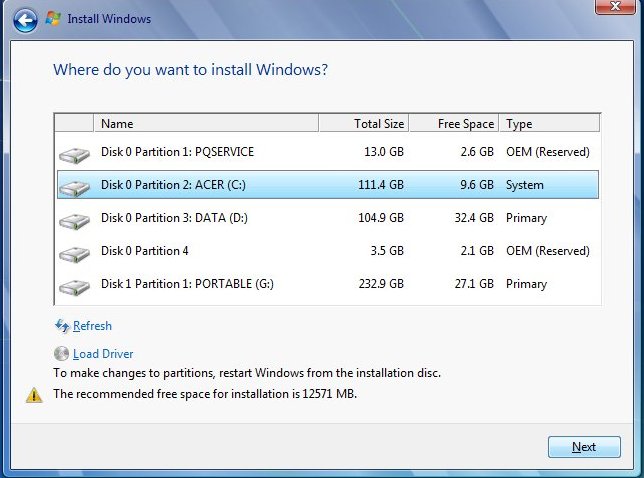Click the Refresh arrows icon
Screen dimensions: 644x478
[x=62, y=326]
